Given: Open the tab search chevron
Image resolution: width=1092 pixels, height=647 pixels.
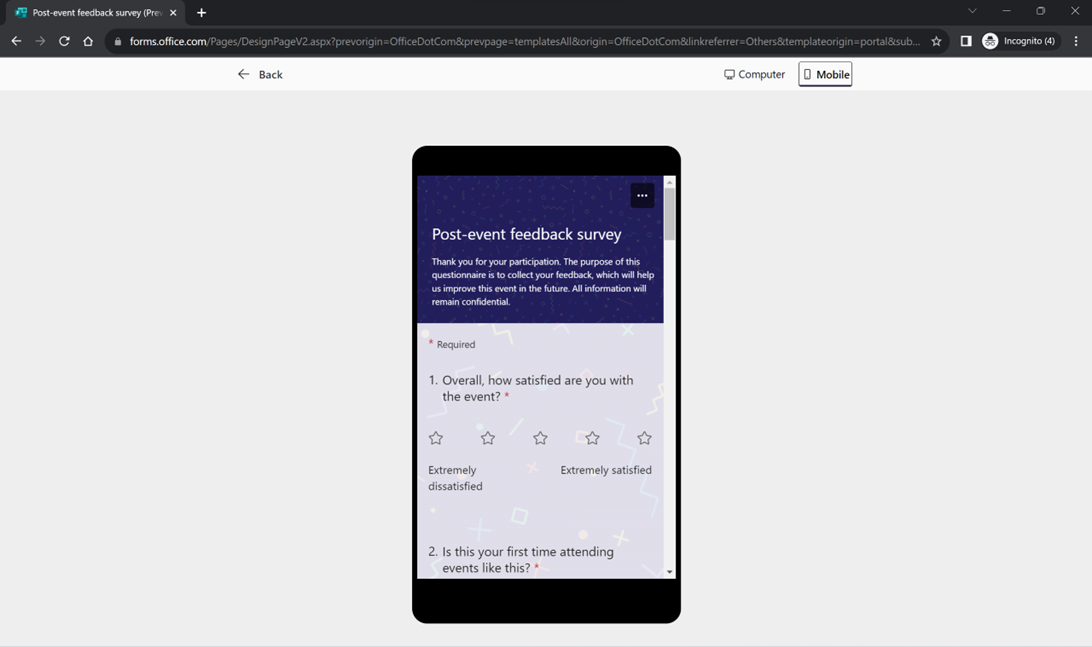Looking at the screenshot, I should [x=972, y=10].
